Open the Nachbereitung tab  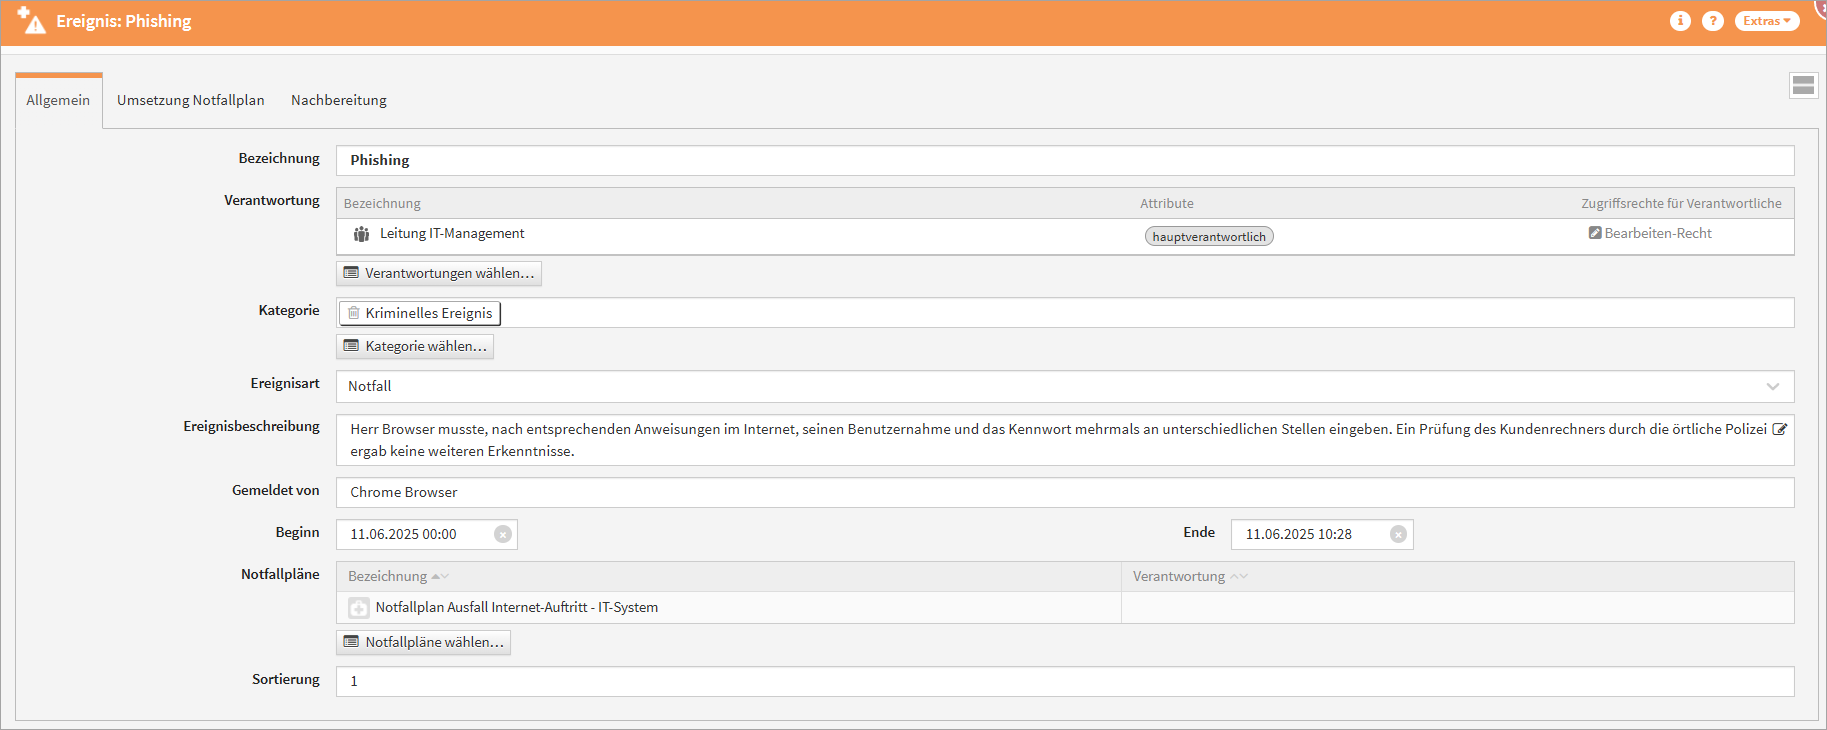click(338, 100)
